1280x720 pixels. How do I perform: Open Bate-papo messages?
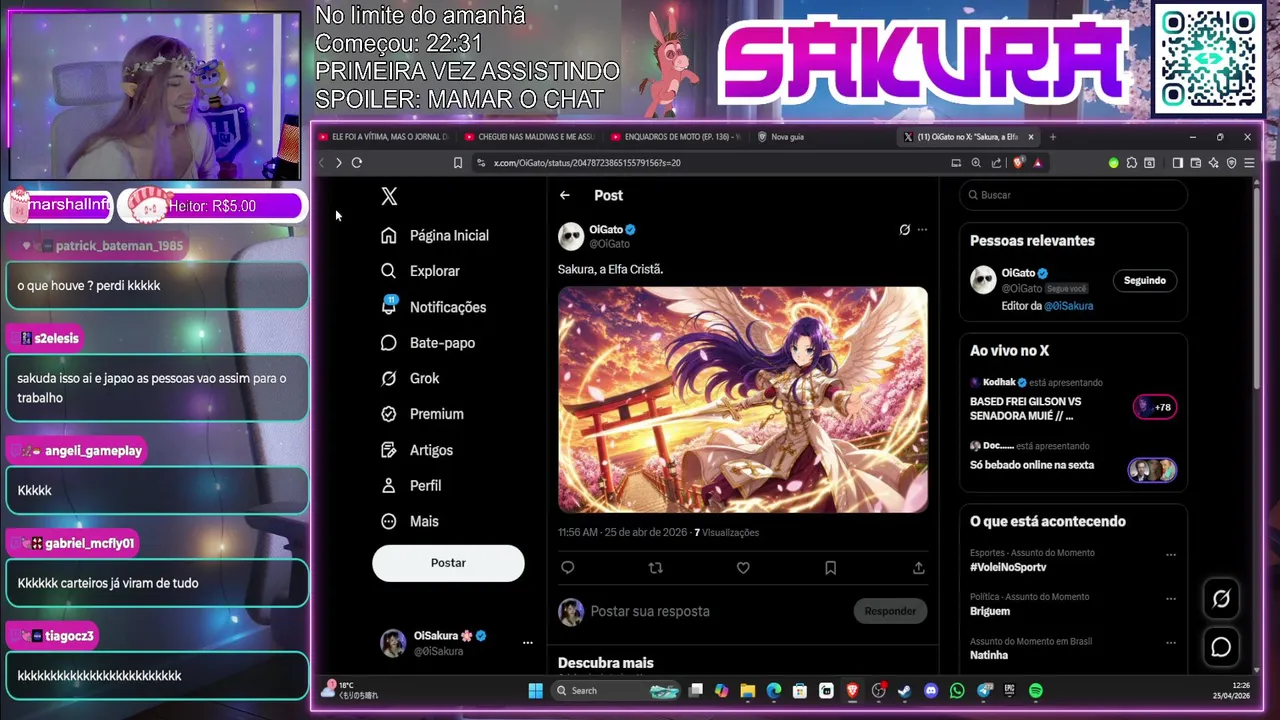pyautogui.click(x=428, y=343)
